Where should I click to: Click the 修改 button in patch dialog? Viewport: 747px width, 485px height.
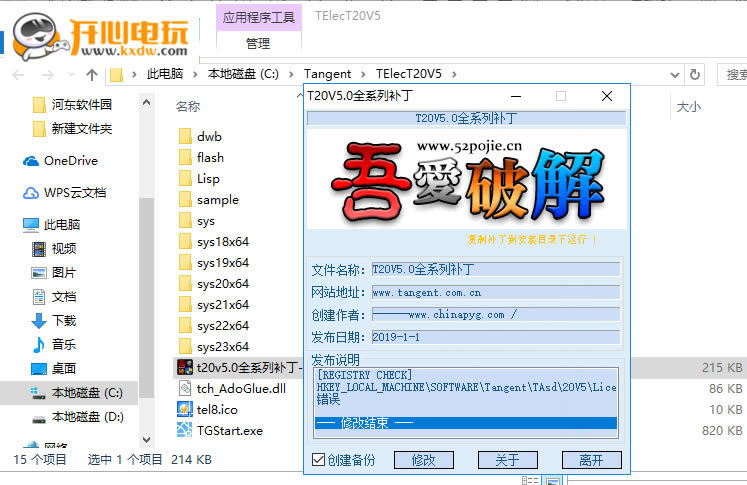coord(422,460)
